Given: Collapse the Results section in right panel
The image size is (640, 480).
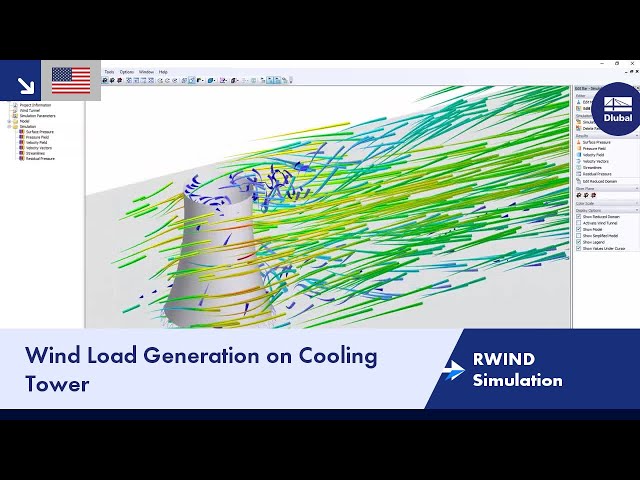Looking at the screenshot, I should [x=637, y=136].
